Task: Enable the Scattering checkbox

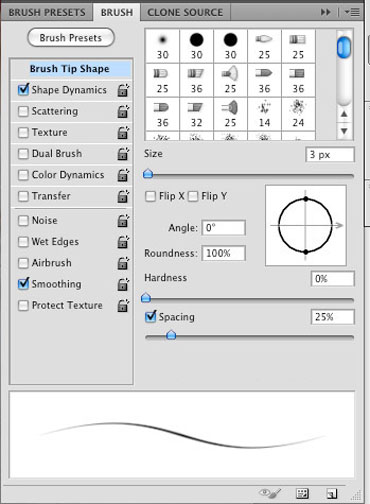Action: tap(23, 111)
